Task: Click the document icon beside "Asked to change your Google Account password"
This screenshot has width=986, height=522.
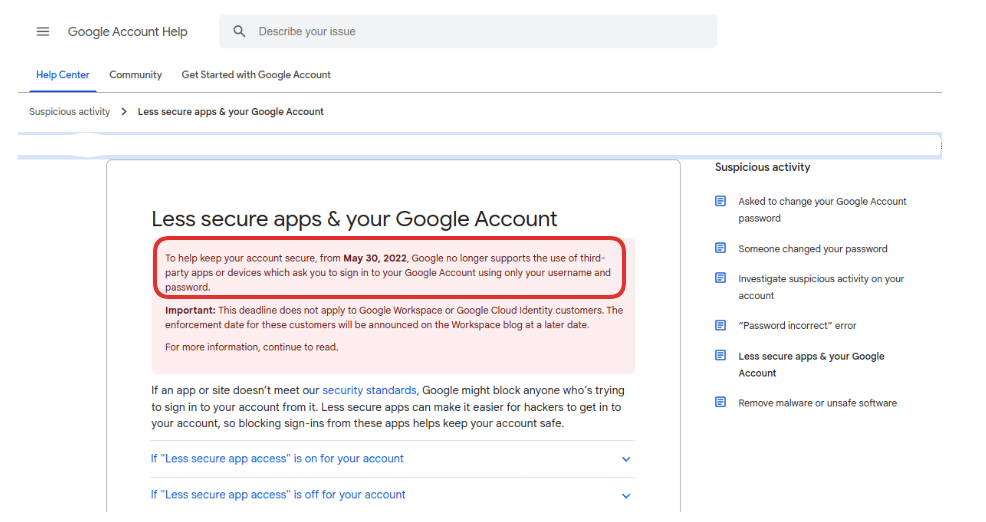Action: (x=720, y=201)
